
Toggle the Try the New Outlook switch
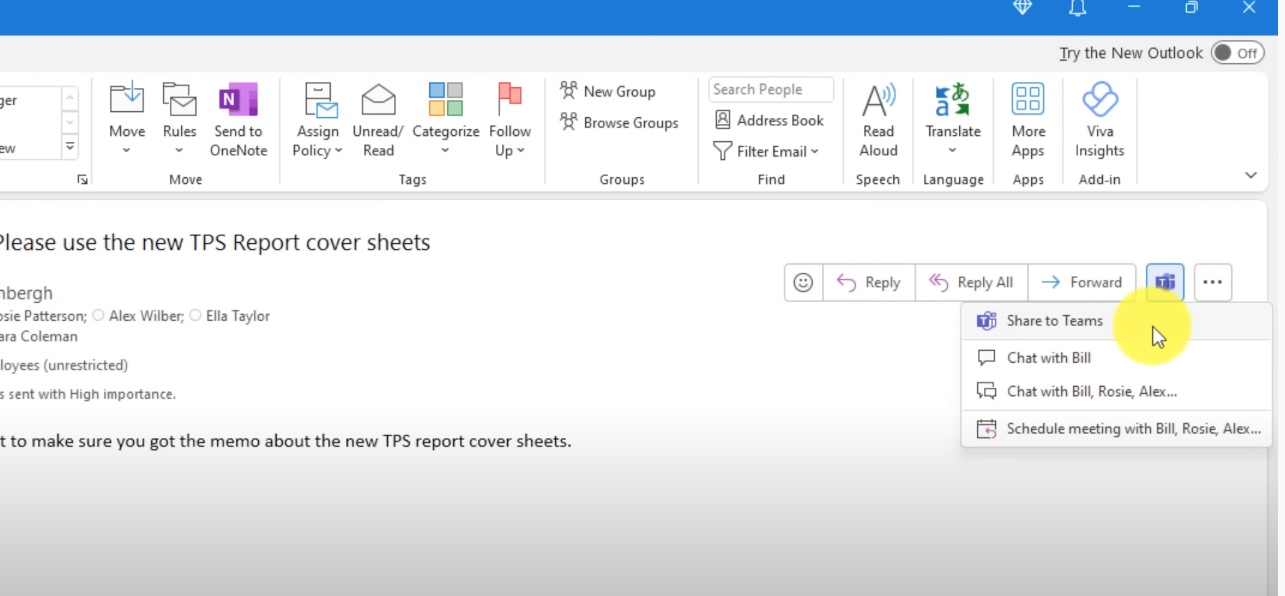pyautogui.click(x=1237, y=53)
